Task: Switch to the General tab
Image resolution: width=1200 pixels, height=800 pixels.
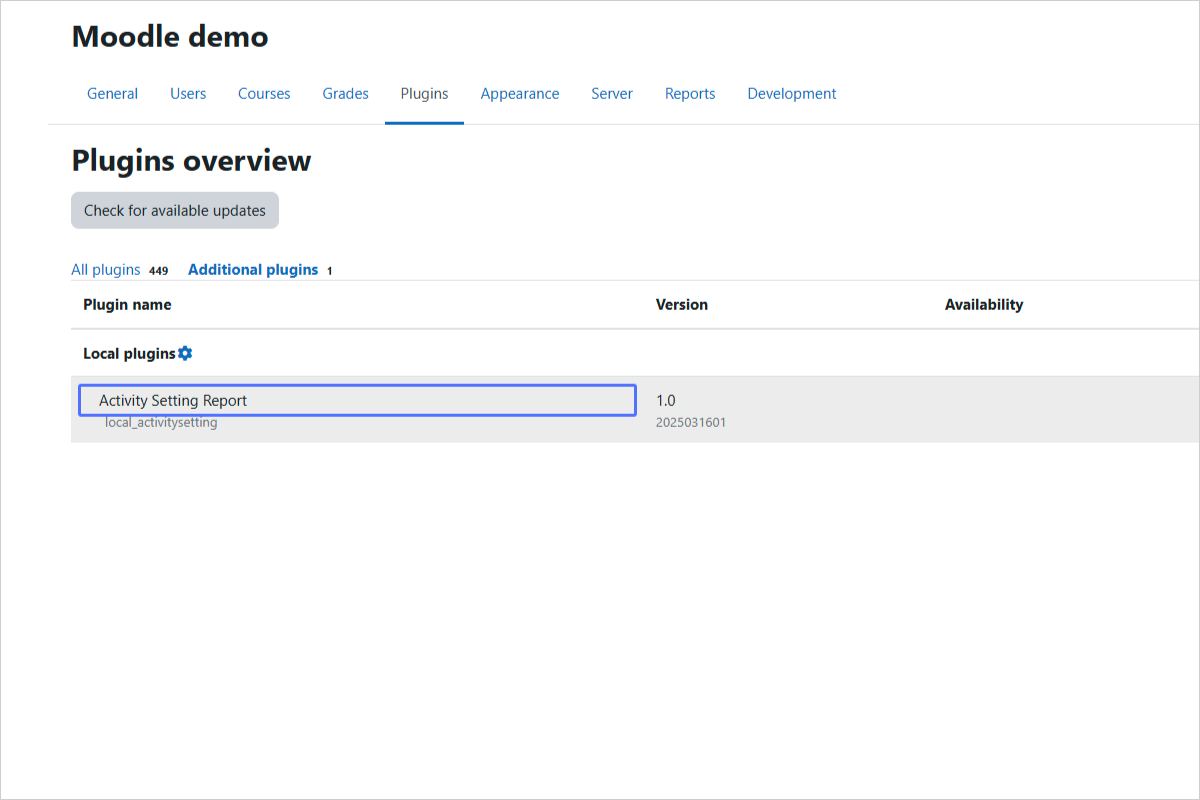Action: [x=112, y=94]
